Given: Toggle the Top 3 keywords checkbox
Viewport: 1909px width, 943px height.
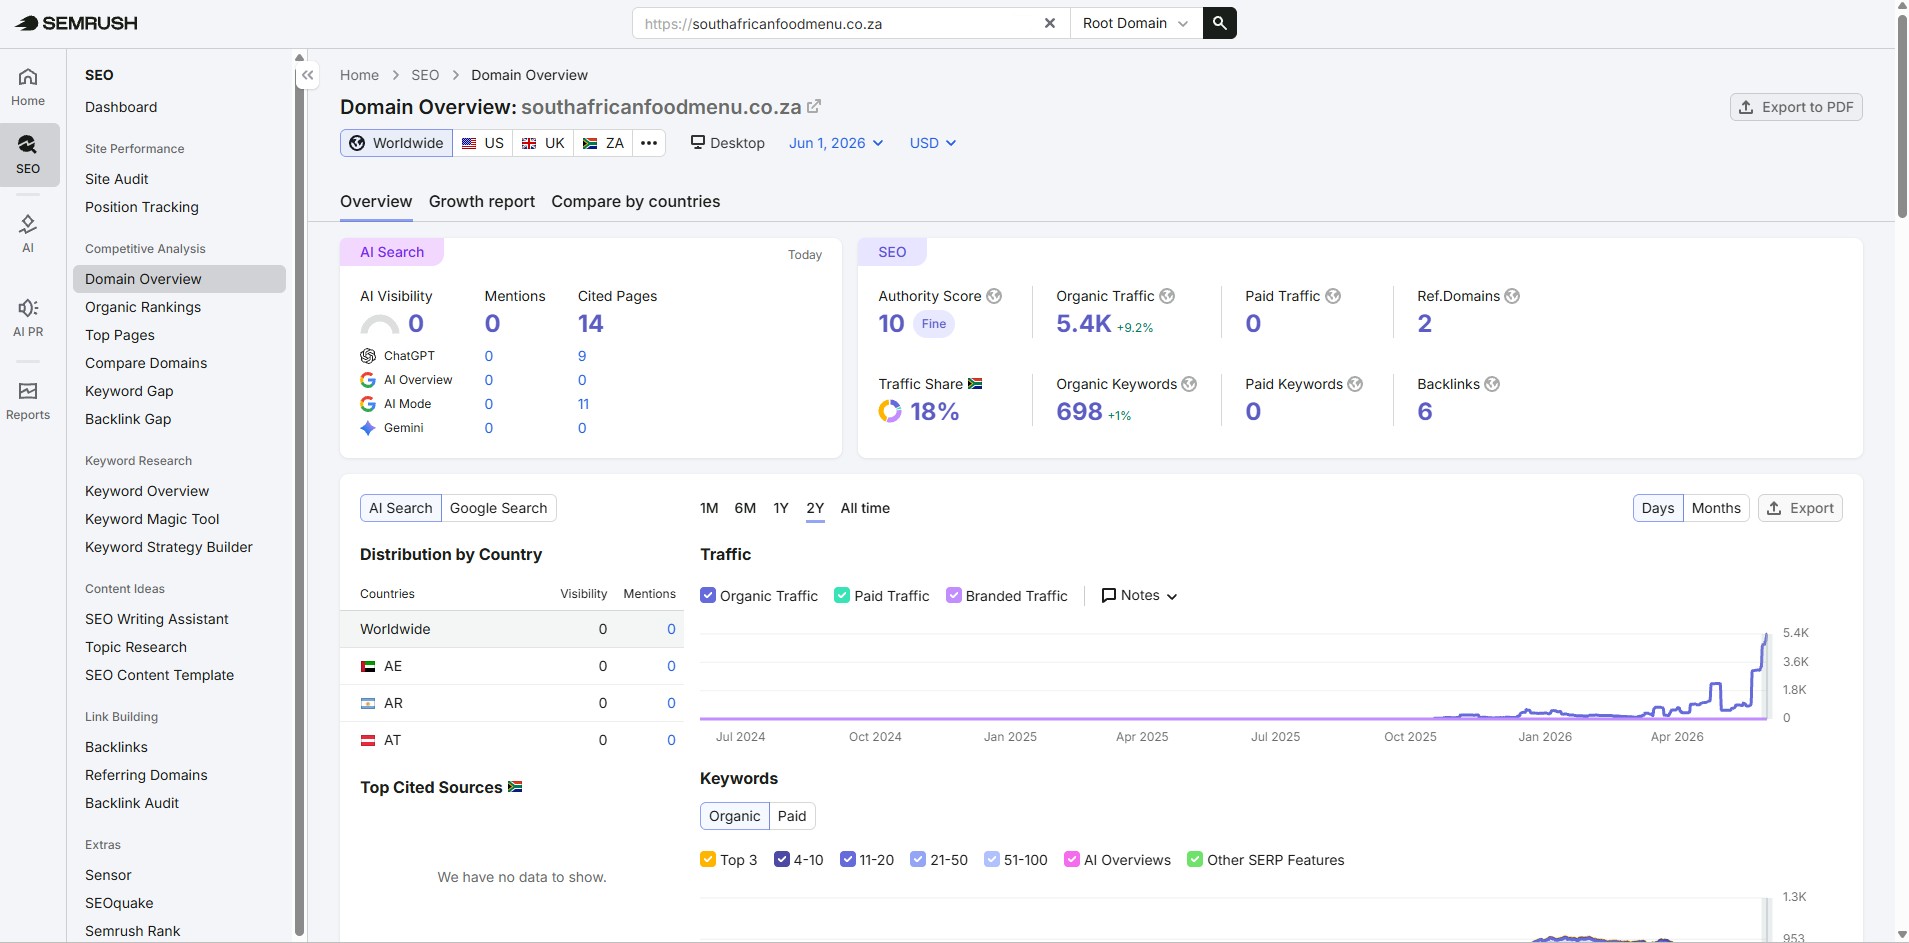Looking at the screenshot, I should [708, 860].
